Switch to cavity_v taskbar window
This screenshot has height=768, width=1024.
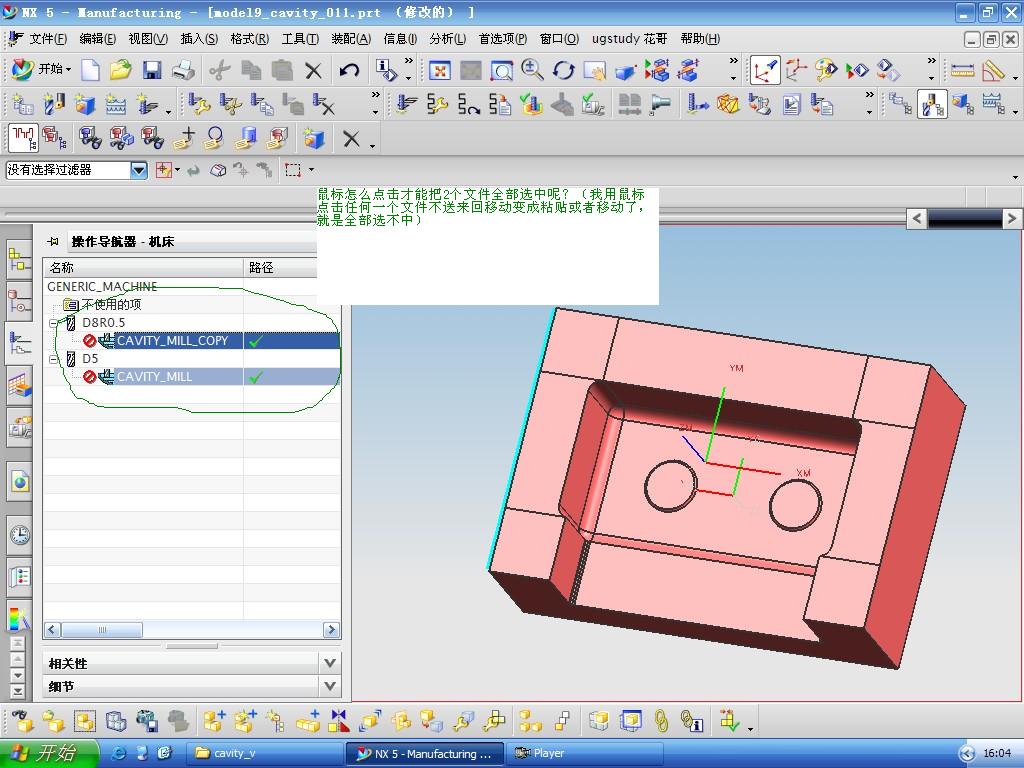click(264, 753)
